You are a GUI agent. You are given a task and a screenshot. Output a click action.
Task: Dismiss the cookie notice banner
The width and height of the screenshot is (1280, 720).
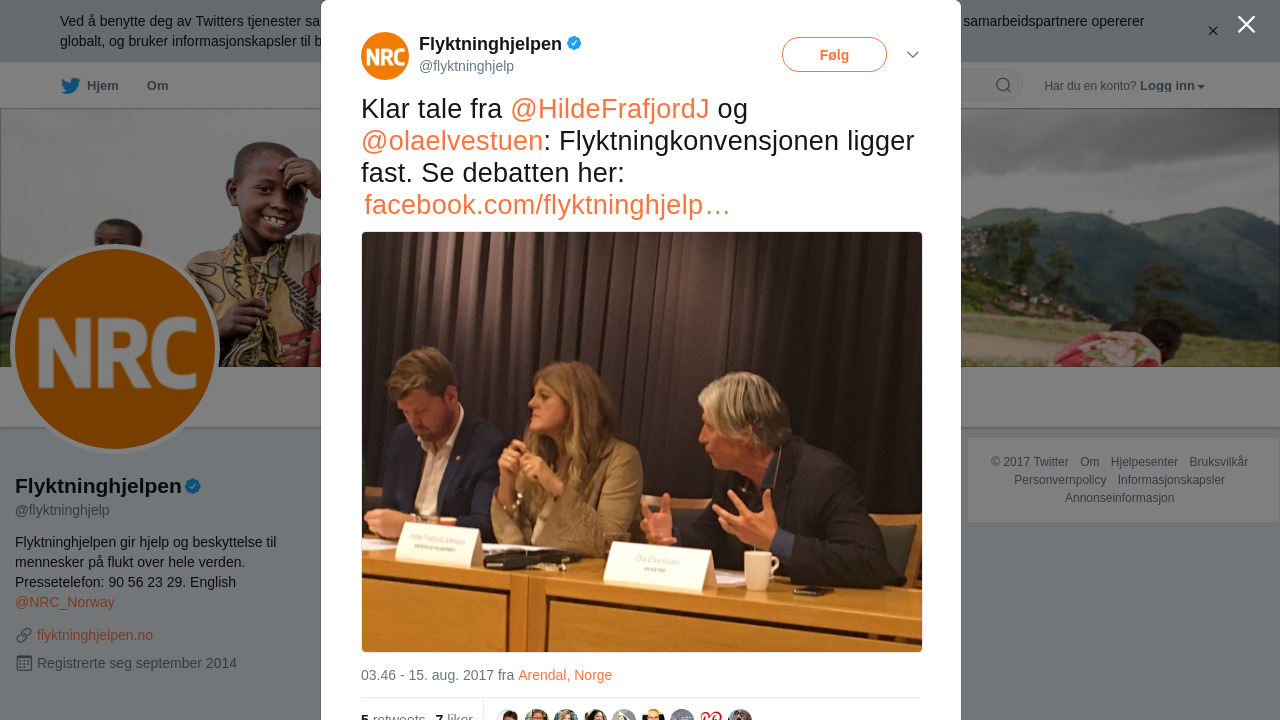(1213, 31)
